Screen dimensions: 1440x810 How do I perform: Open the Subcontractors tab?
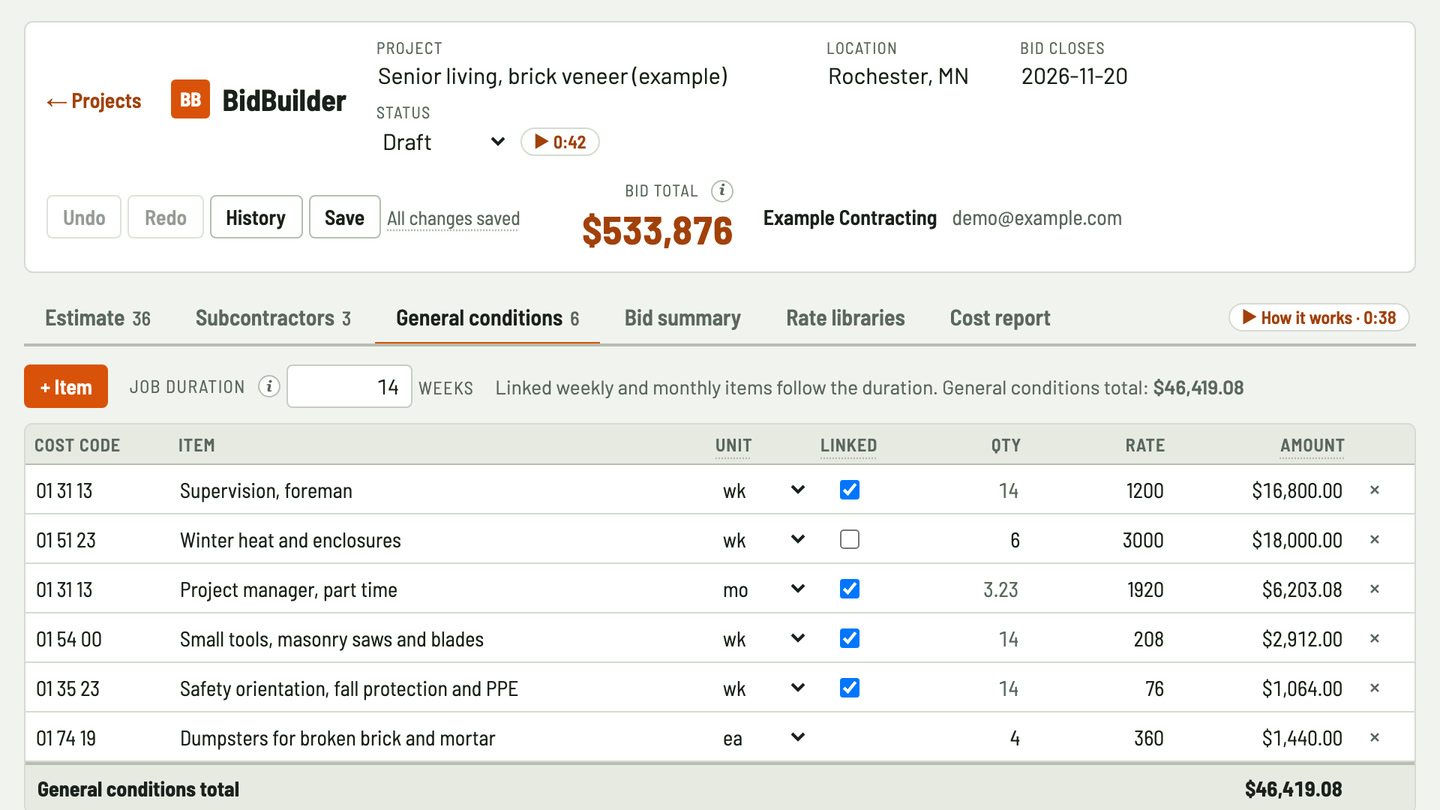(273, 318)
